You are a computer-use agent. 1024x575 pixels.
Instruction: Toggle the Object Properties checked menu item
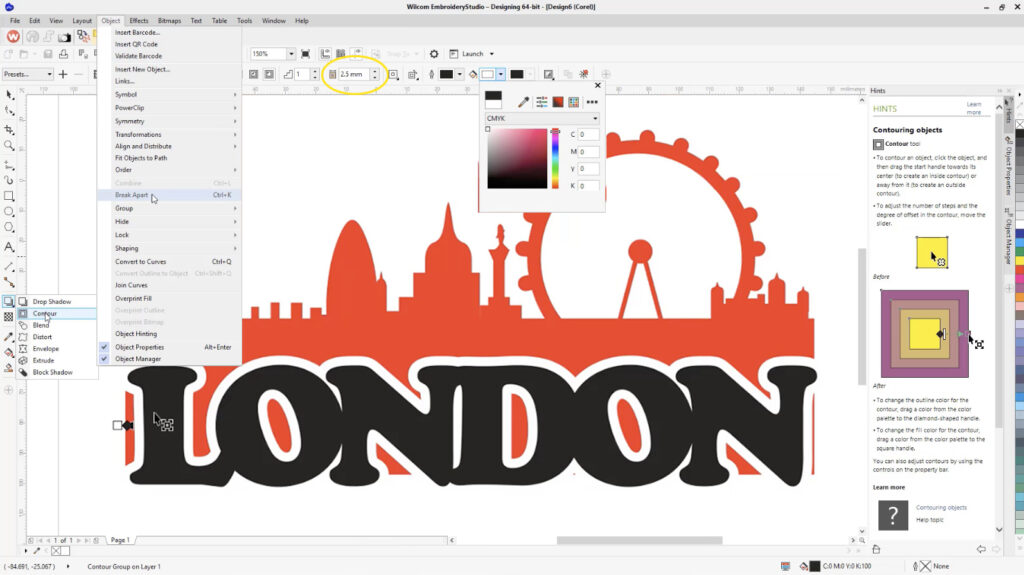click(139, 347)
